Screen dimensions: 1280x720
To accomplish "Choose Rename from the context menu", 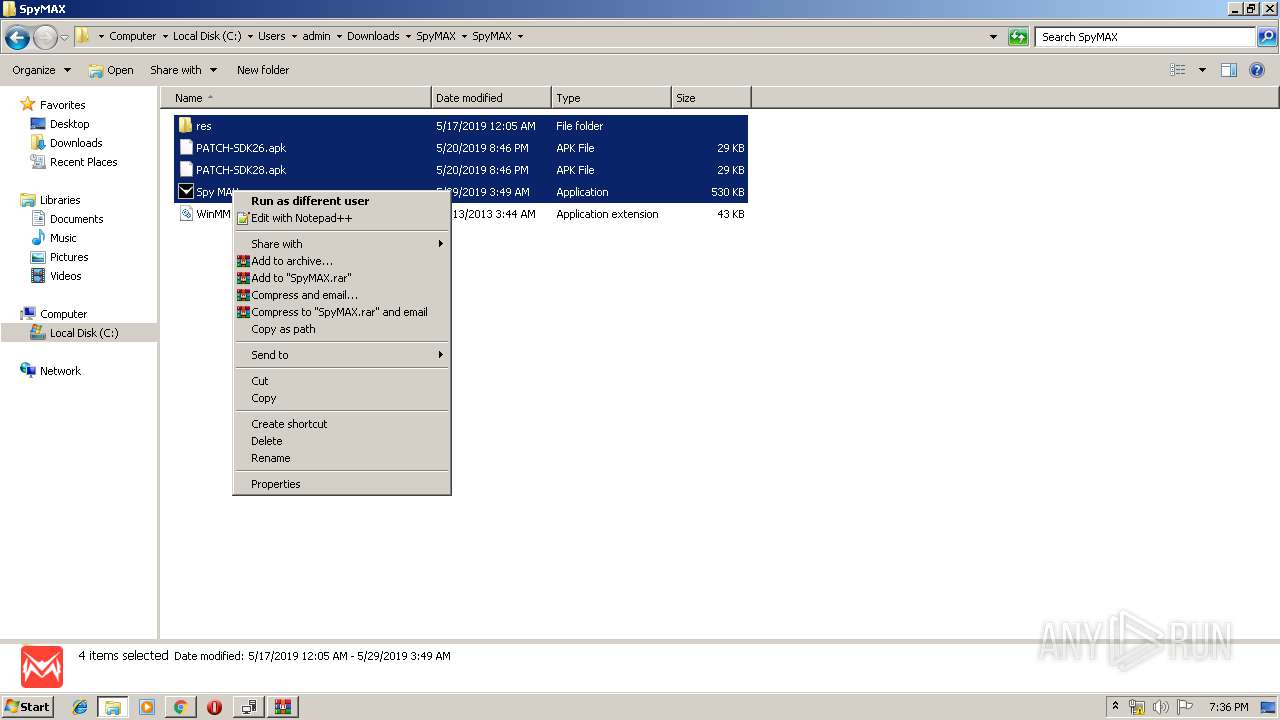I will point(341,458).
